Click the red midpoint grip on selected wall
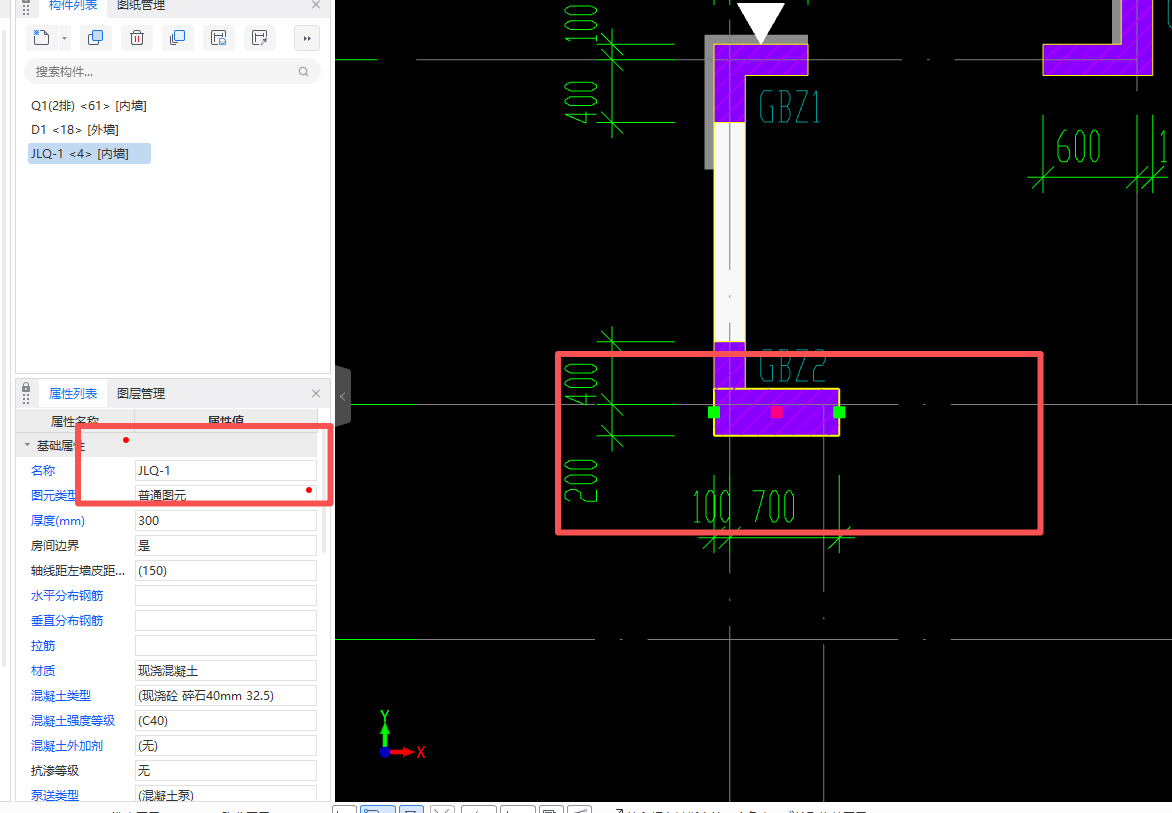The height and width of the screenshot is (813, 1172). click(x=777, y=412)
